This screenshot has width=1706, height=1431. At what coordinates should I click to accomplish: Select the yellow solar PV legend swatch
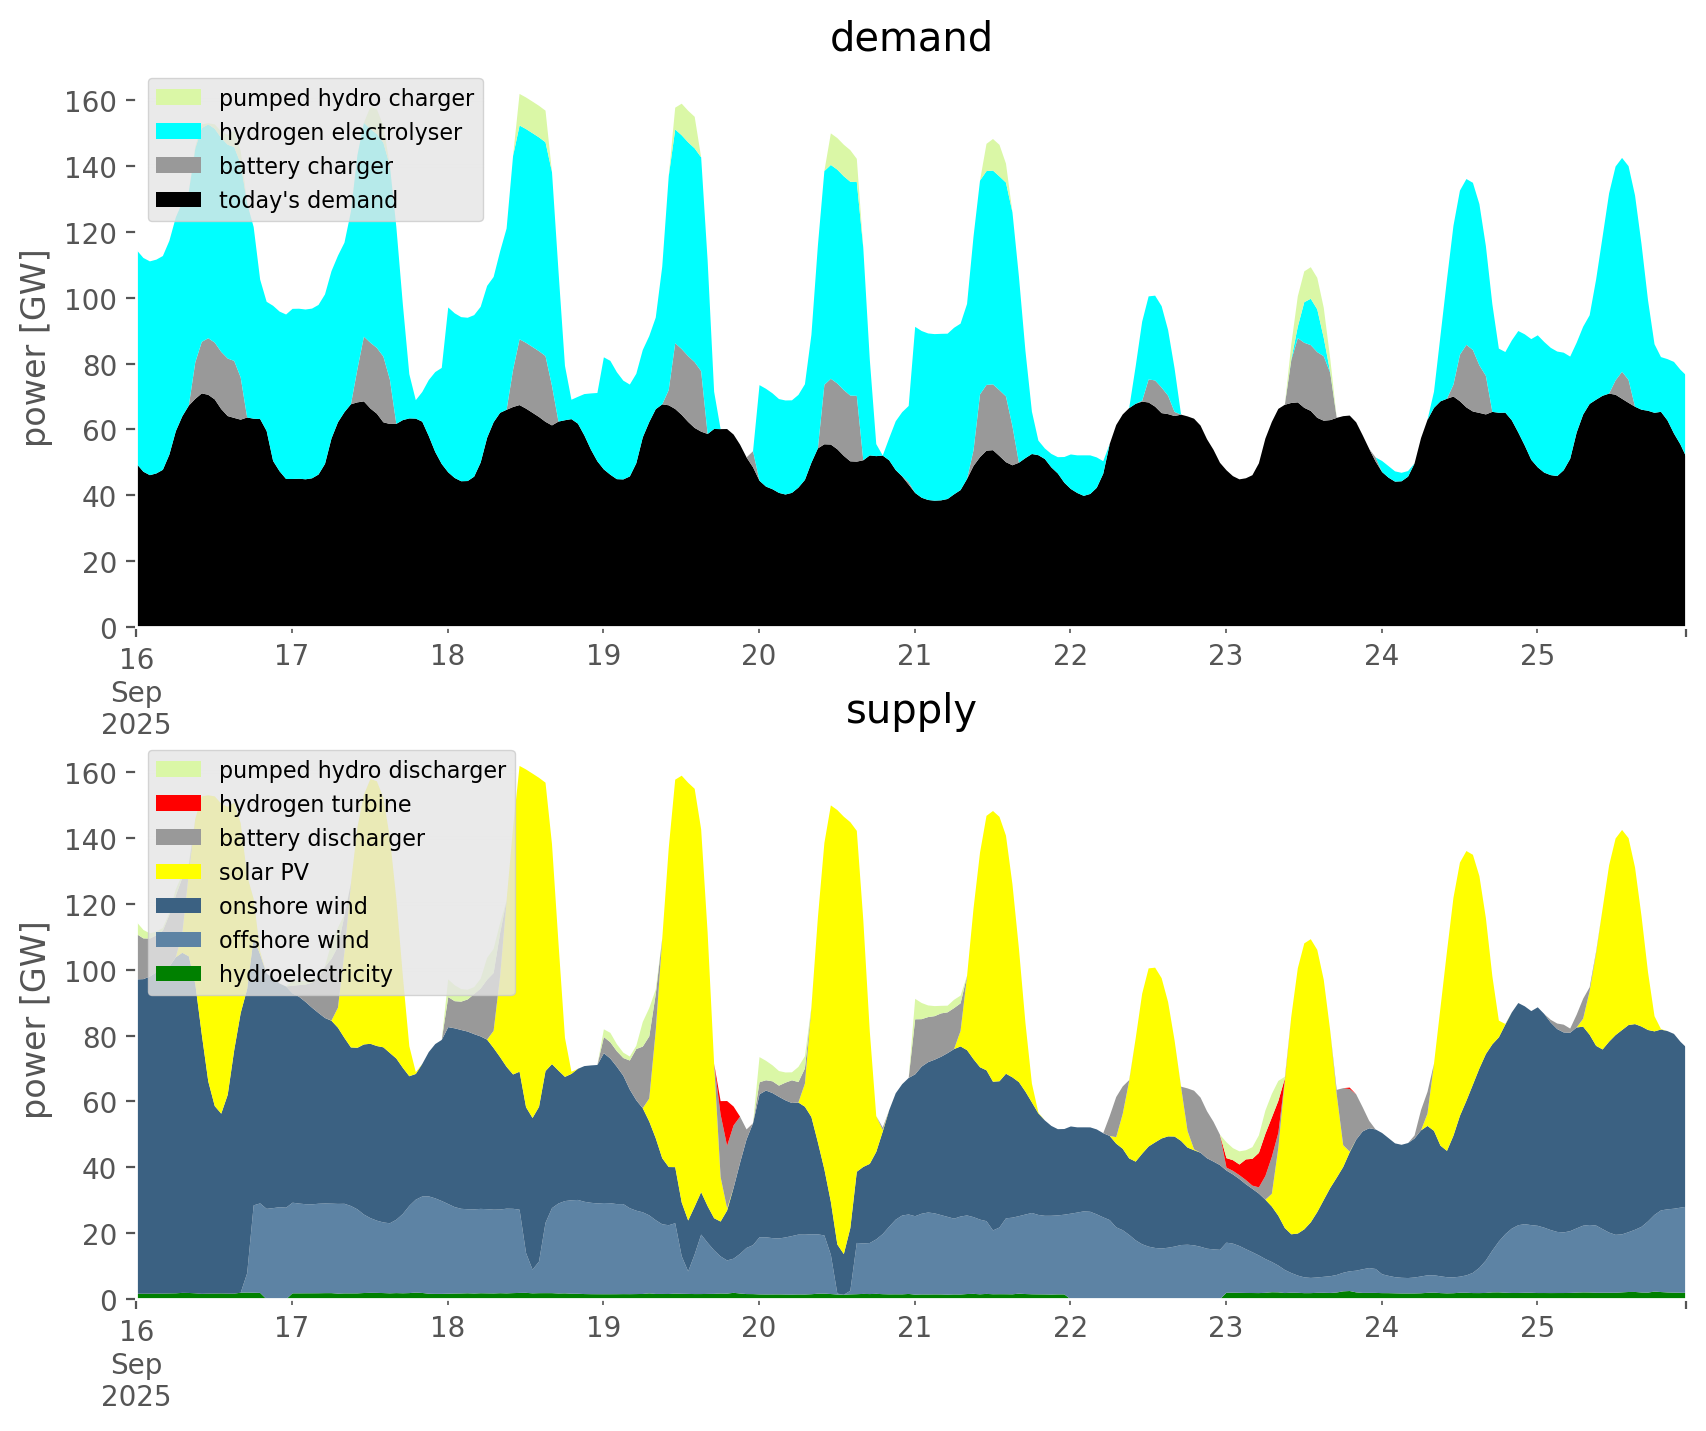click(x=179, y=872)
